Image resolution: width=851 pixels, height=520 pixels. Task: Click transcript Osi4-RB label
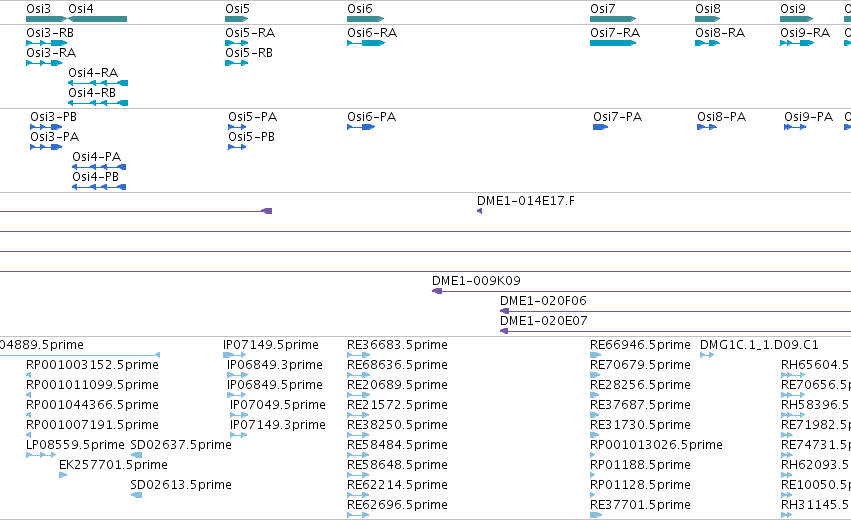pyautogui.click(x=92, y=93)
